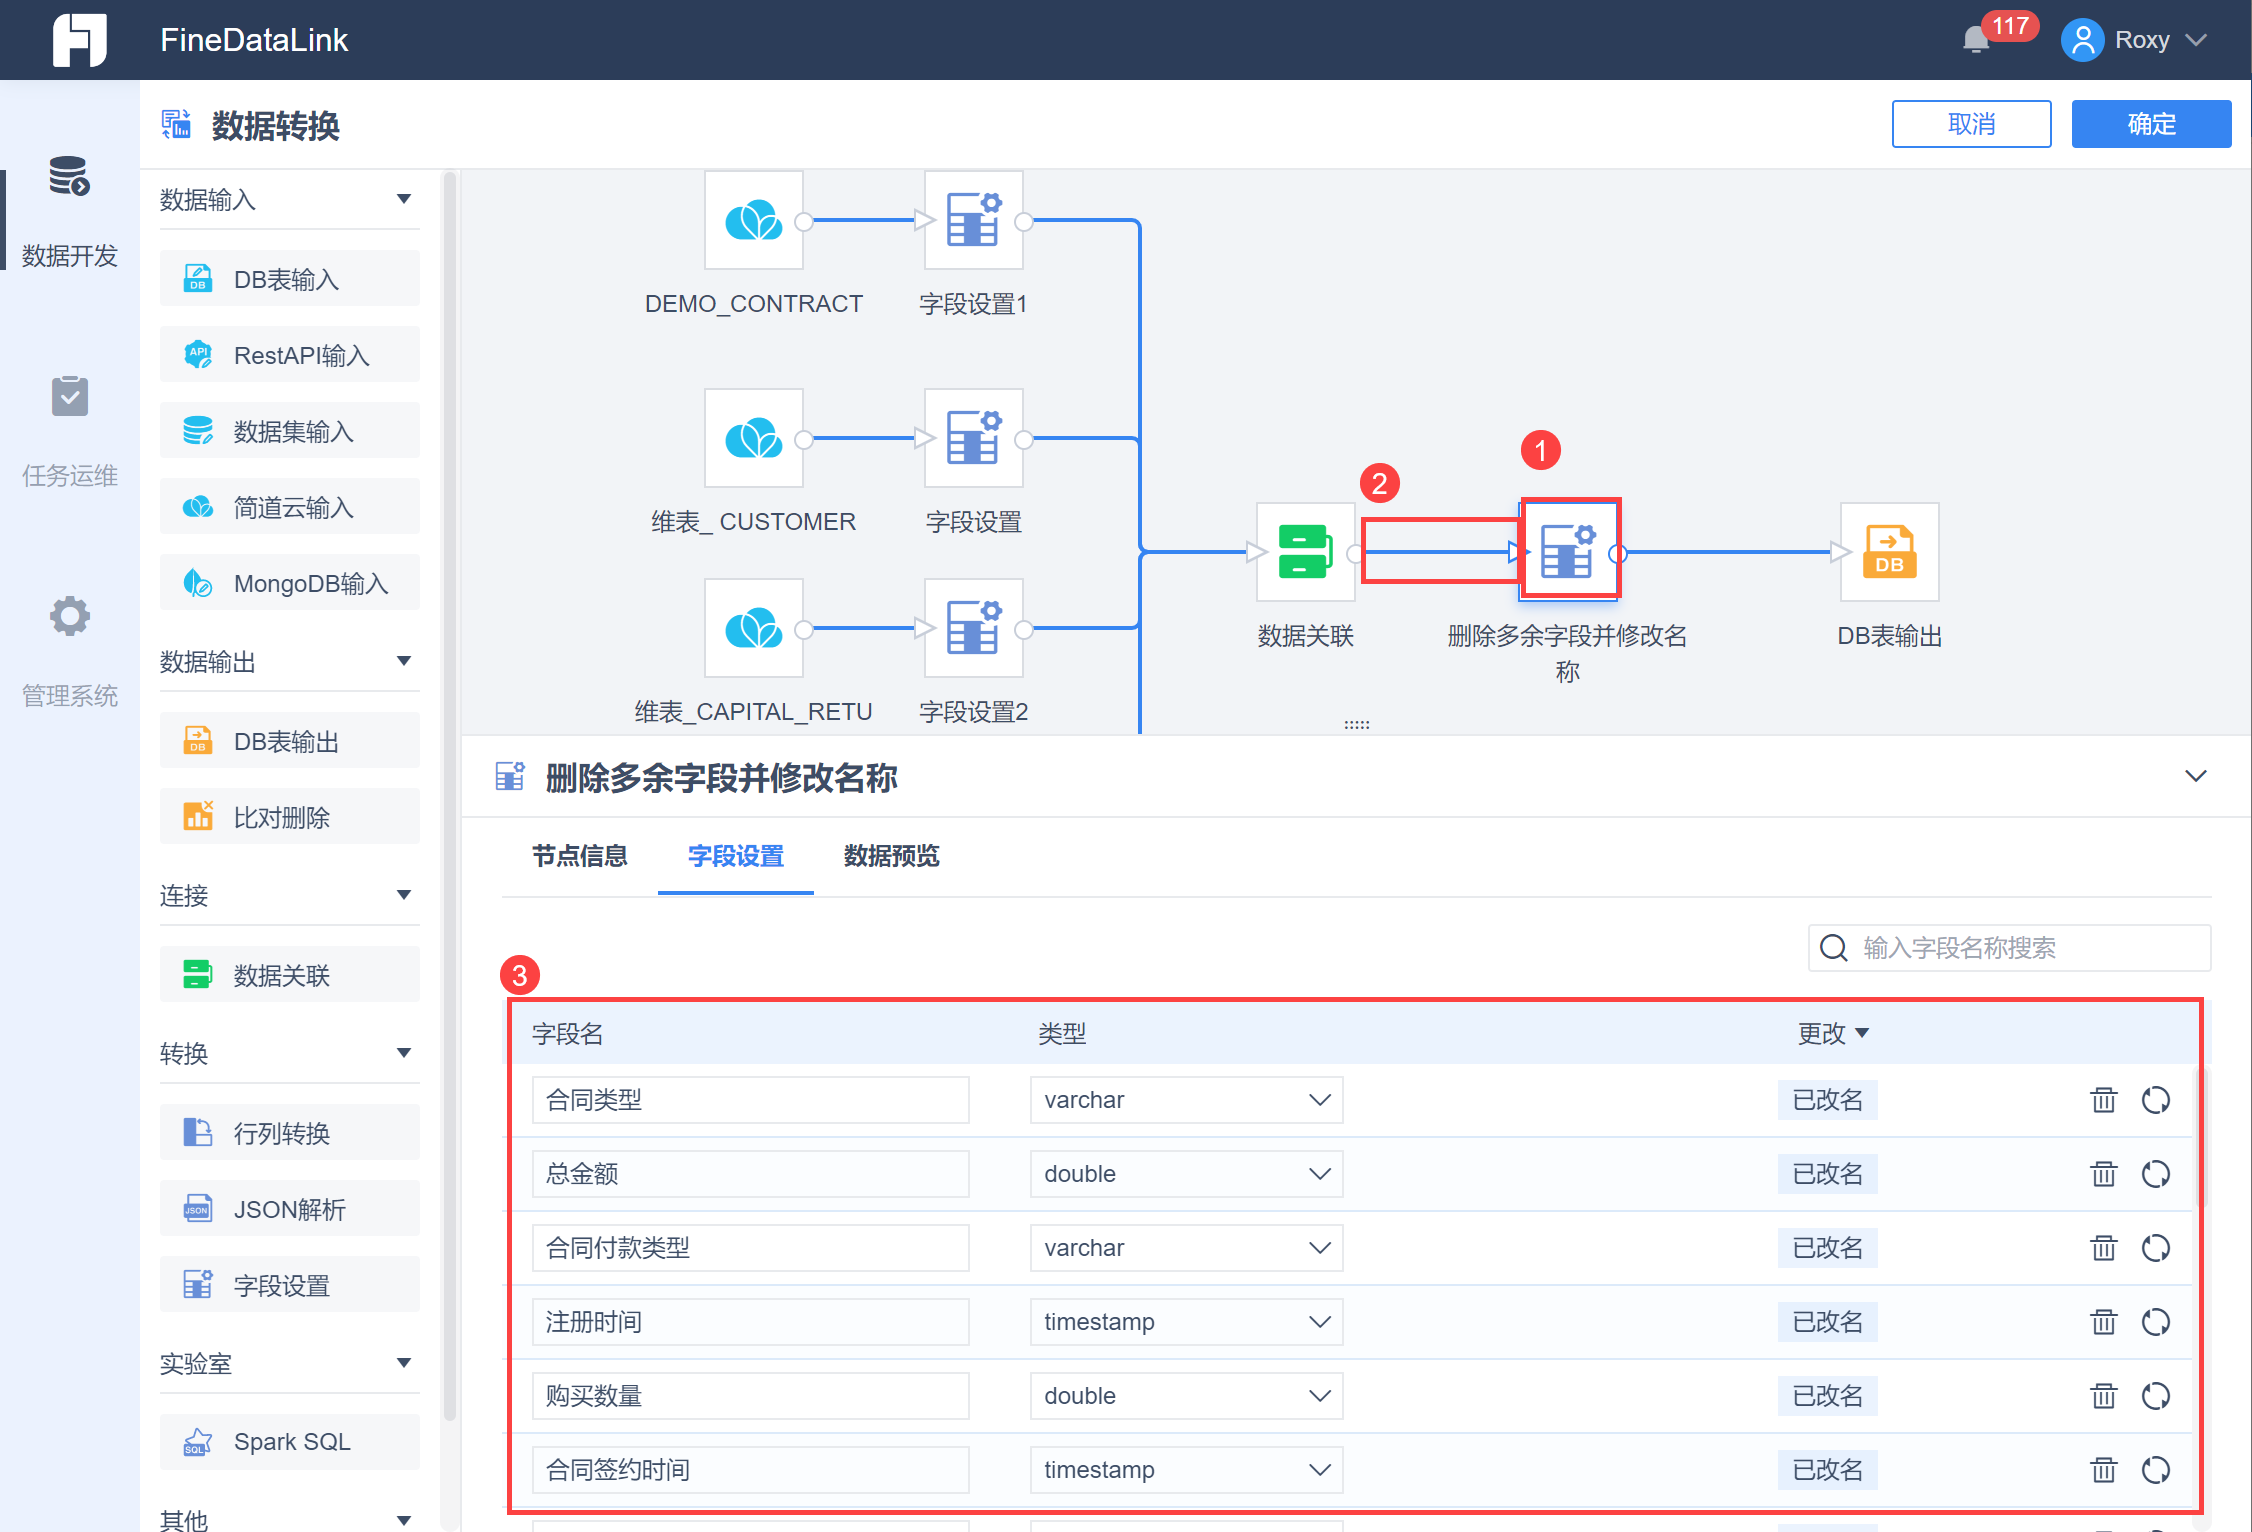
Task: Click the DEMO_CONTRACT input node icon
Action: pyautogui.click(x=754, y=220)
